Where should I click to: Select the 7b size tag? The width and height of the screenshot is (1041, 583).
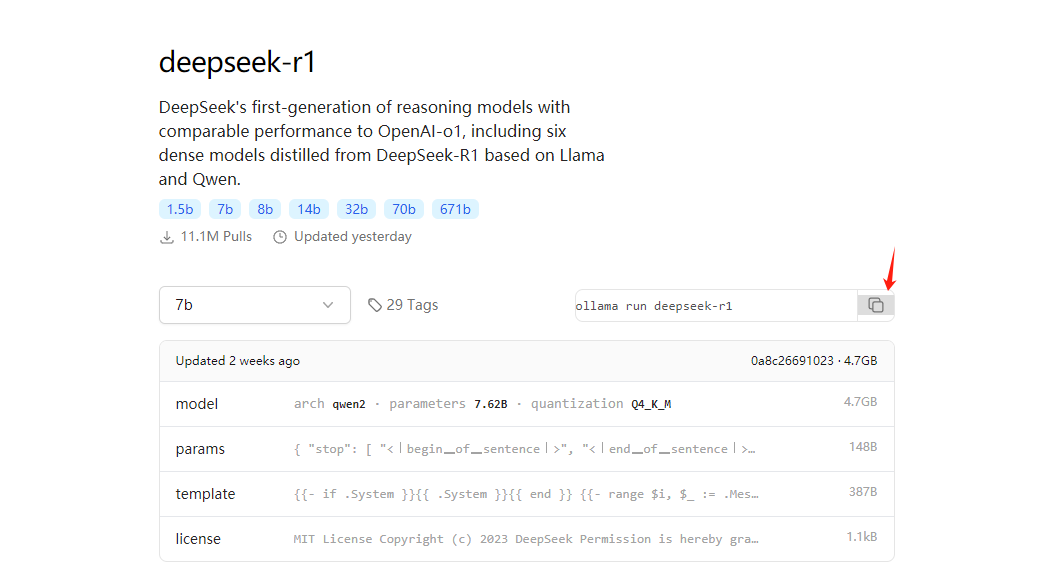225,209
